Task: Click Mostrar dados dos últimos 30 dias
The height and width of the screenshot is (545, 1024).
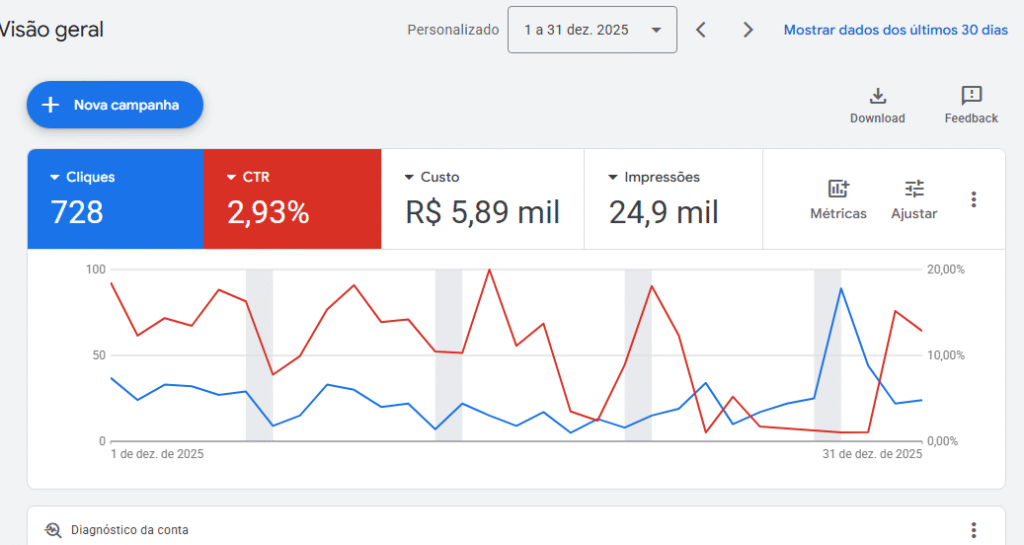Action: tap(895, 30)
